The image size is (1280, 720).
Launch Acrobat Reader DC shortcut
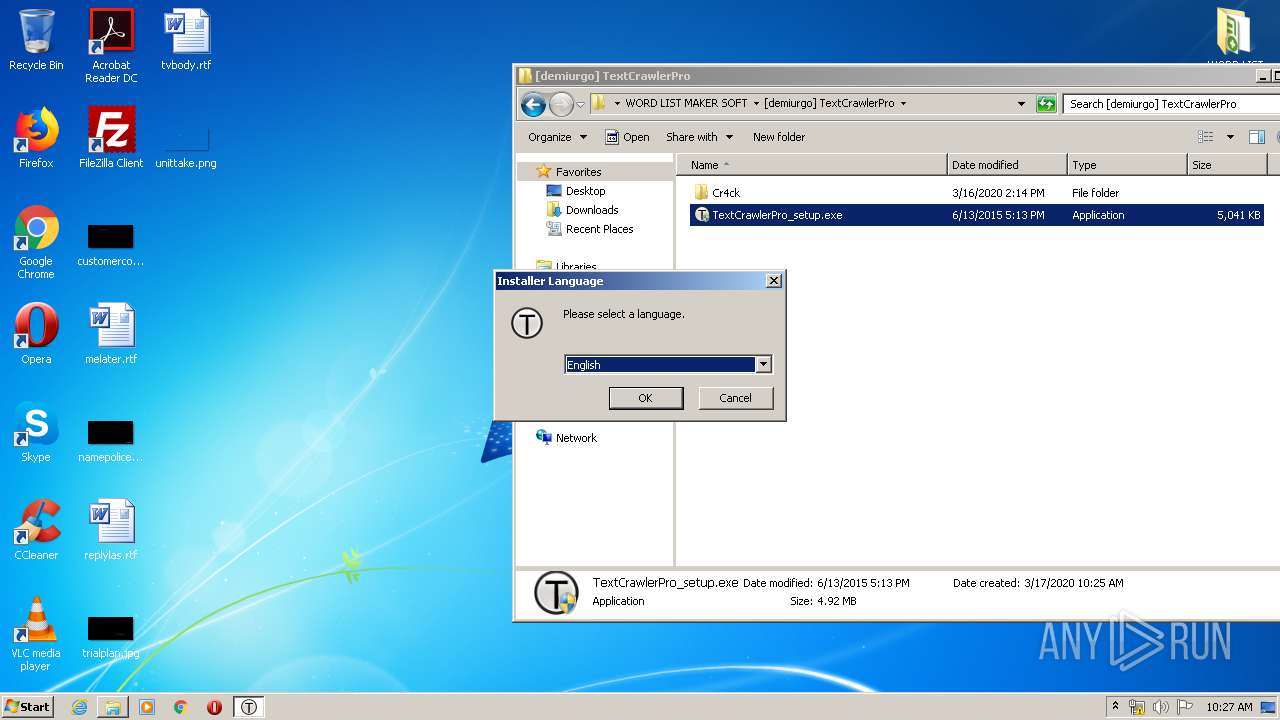pyautogui.click(x=111, y=46)
